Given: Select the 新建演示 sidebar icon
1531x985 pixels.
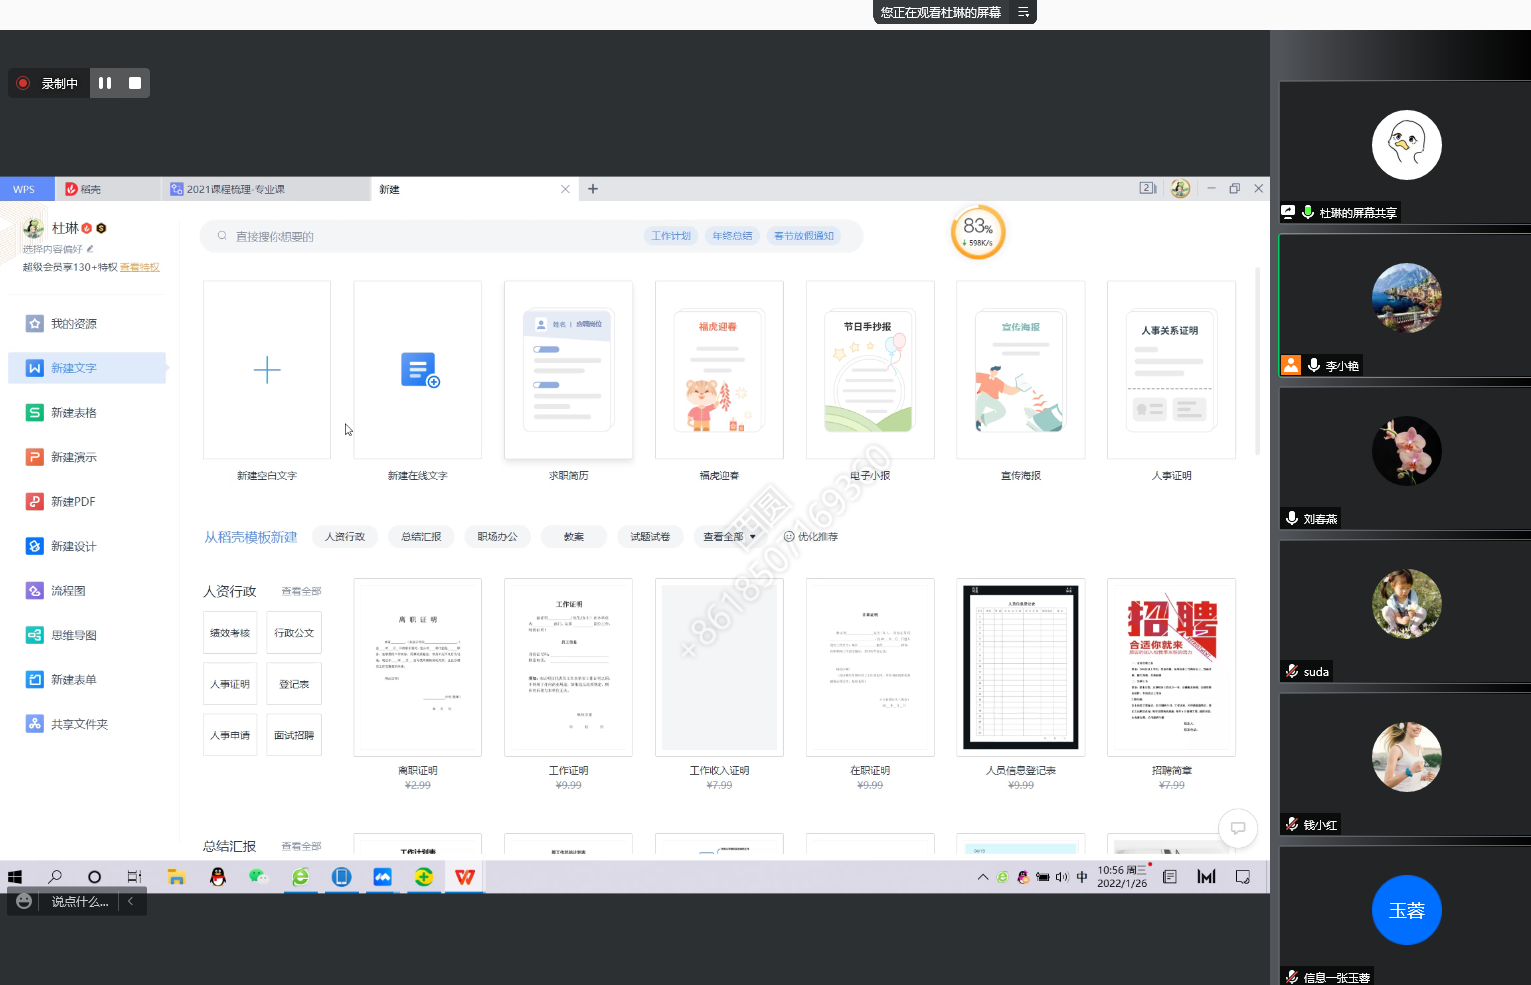Looking at the screenshot, I should tap(34, 457).
